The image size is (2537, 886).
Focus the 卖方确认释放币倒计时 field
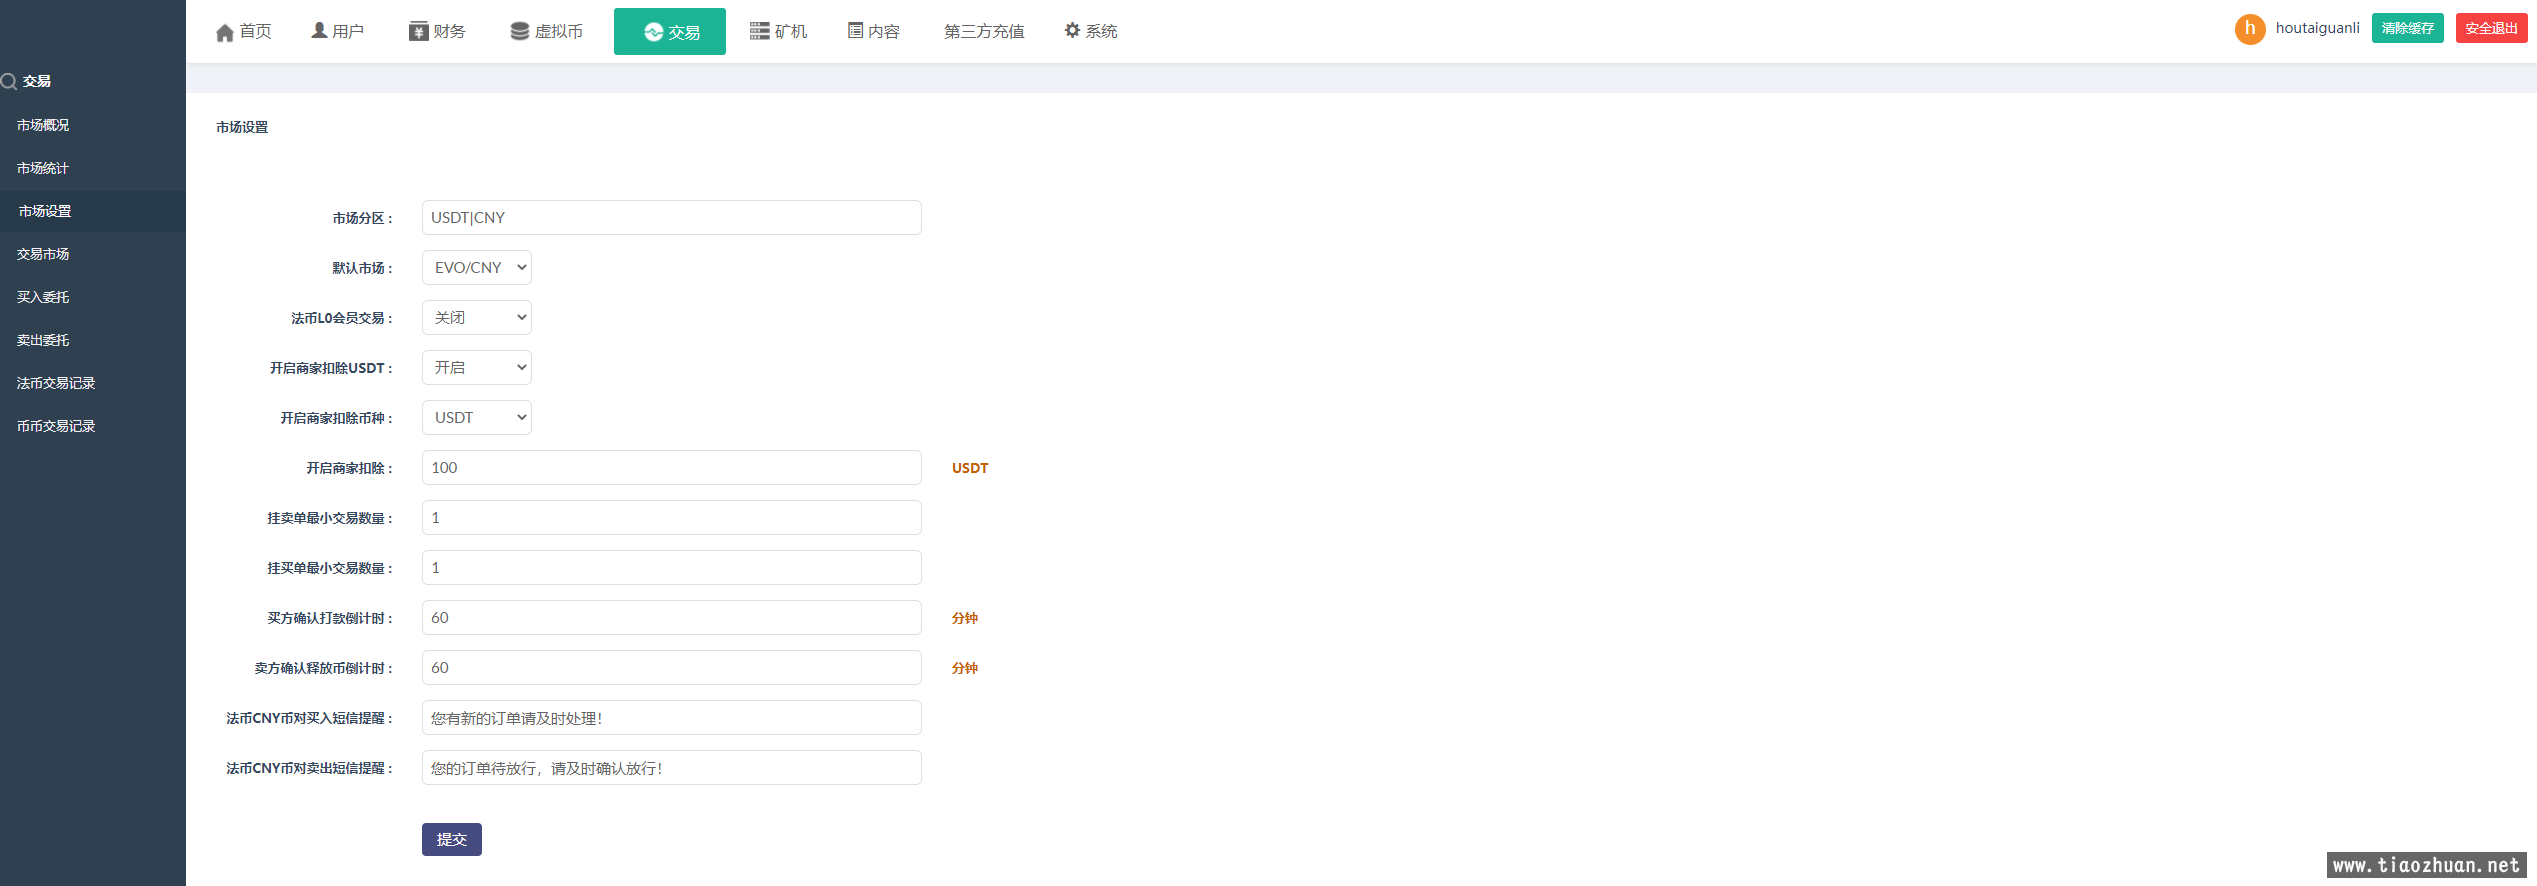click(x=672, y=668)
